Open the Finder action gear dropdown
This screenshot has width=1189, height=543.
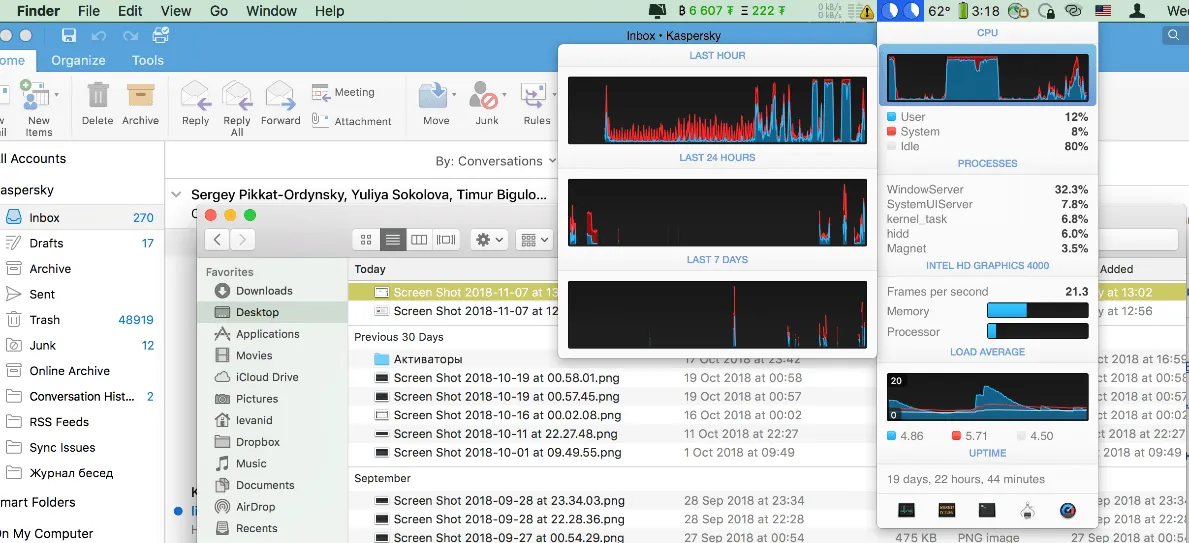coord(489,240)
